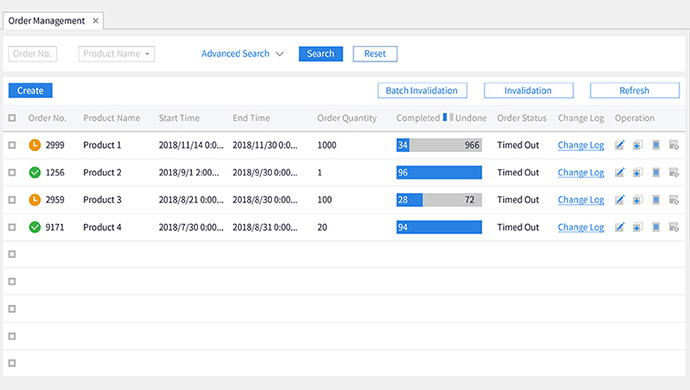The height and width of the screenshot is (390, 690).
Task: Click Product 3 progress bar showing 28 and 72
Action: click(439, 200)
